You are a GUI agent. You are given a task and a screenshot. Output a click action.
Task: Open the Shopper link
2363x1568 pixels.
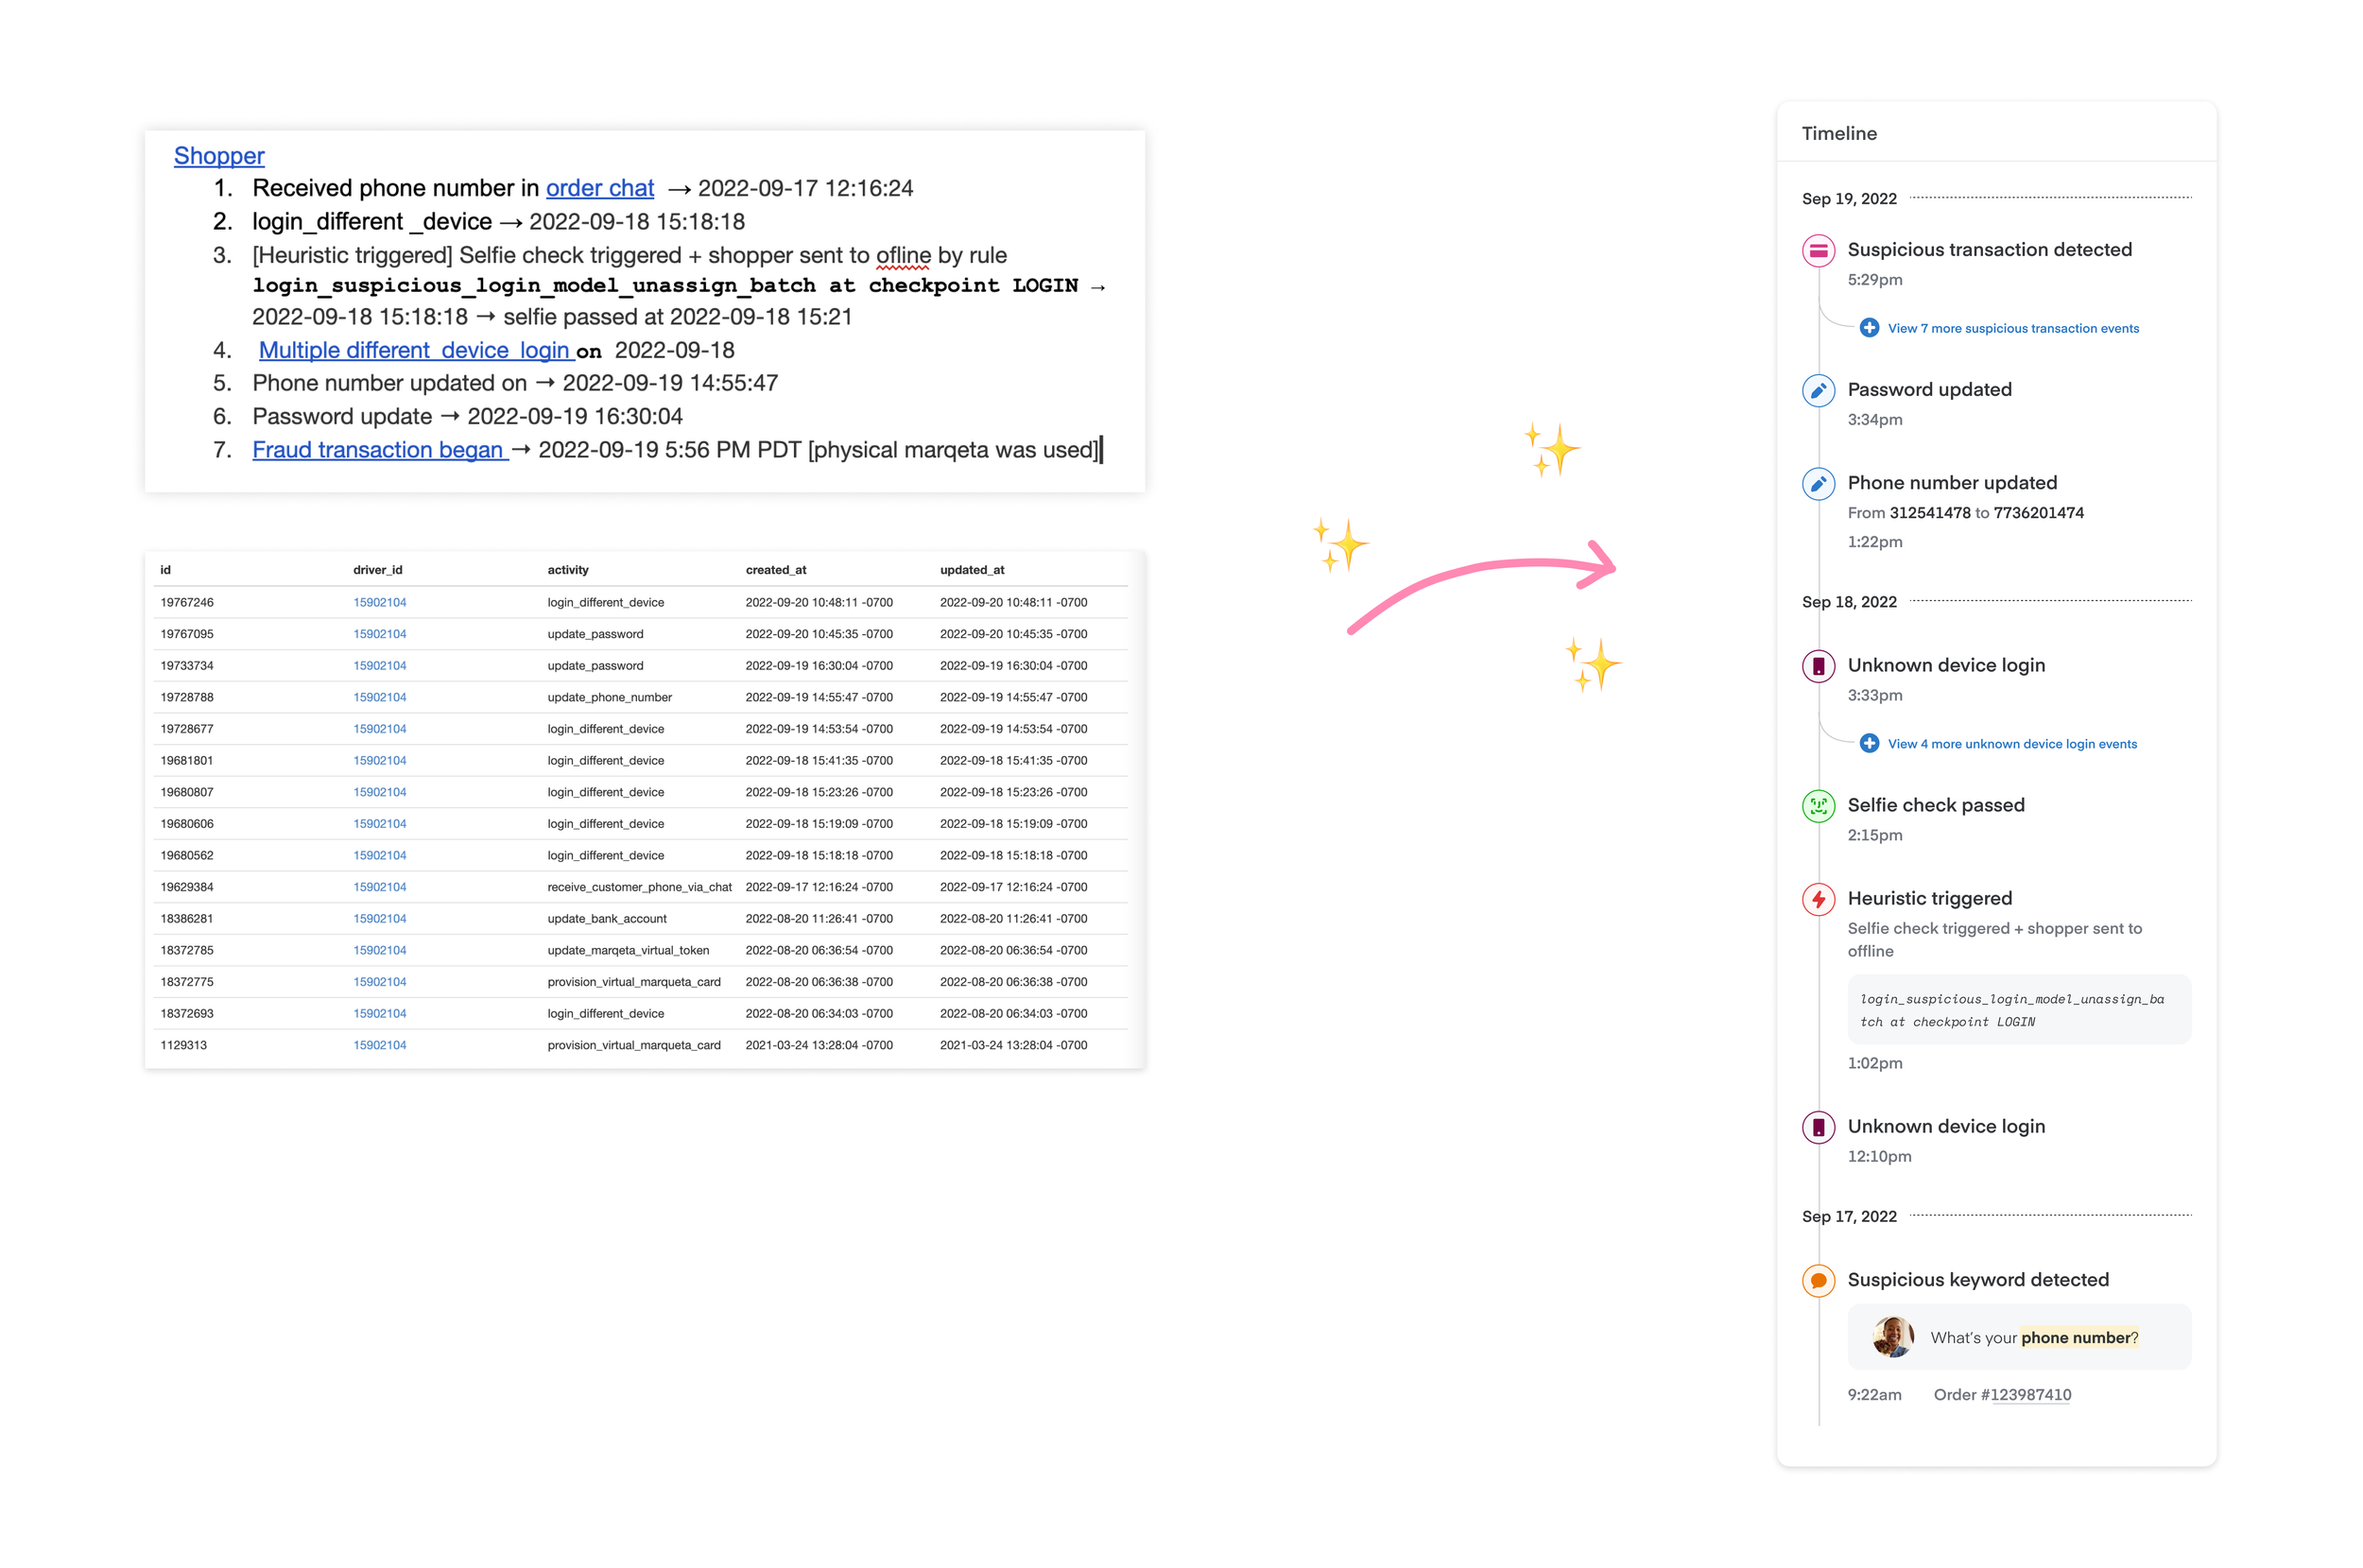tap(219, 156)
